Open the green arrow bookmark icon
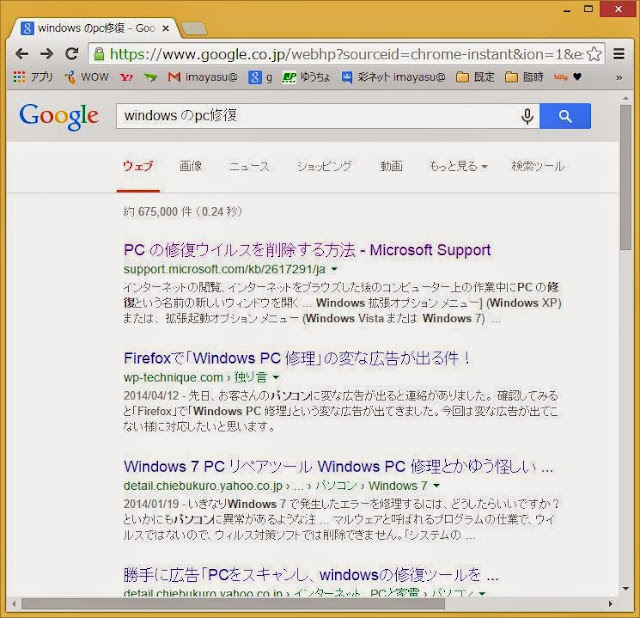The height and width of the screenshot is (618, 640). click(x=151, y=77)
